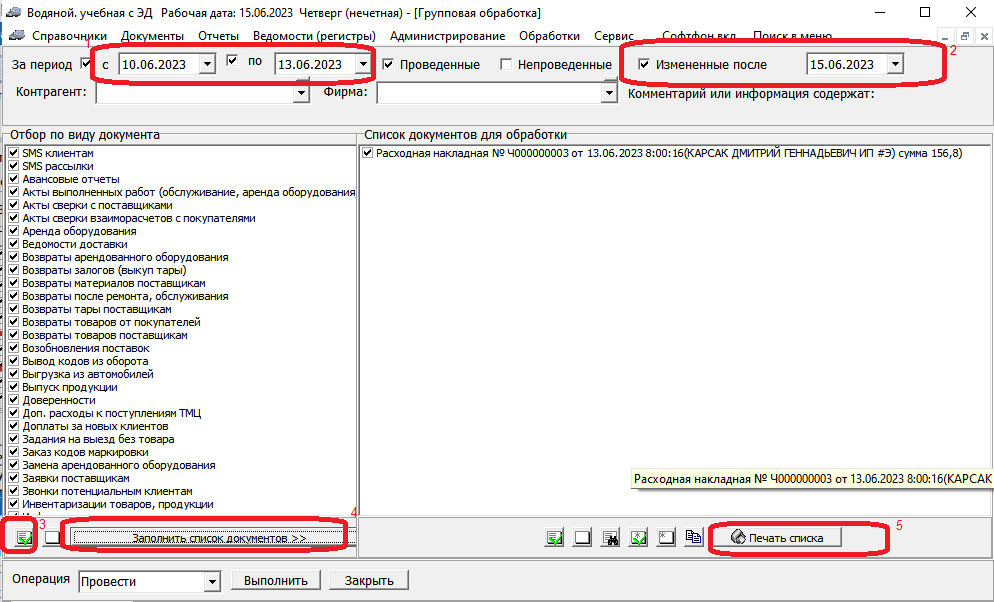Click the copy list icon beside Печать списка
994x602 pixels.
(x=694, y=538)
